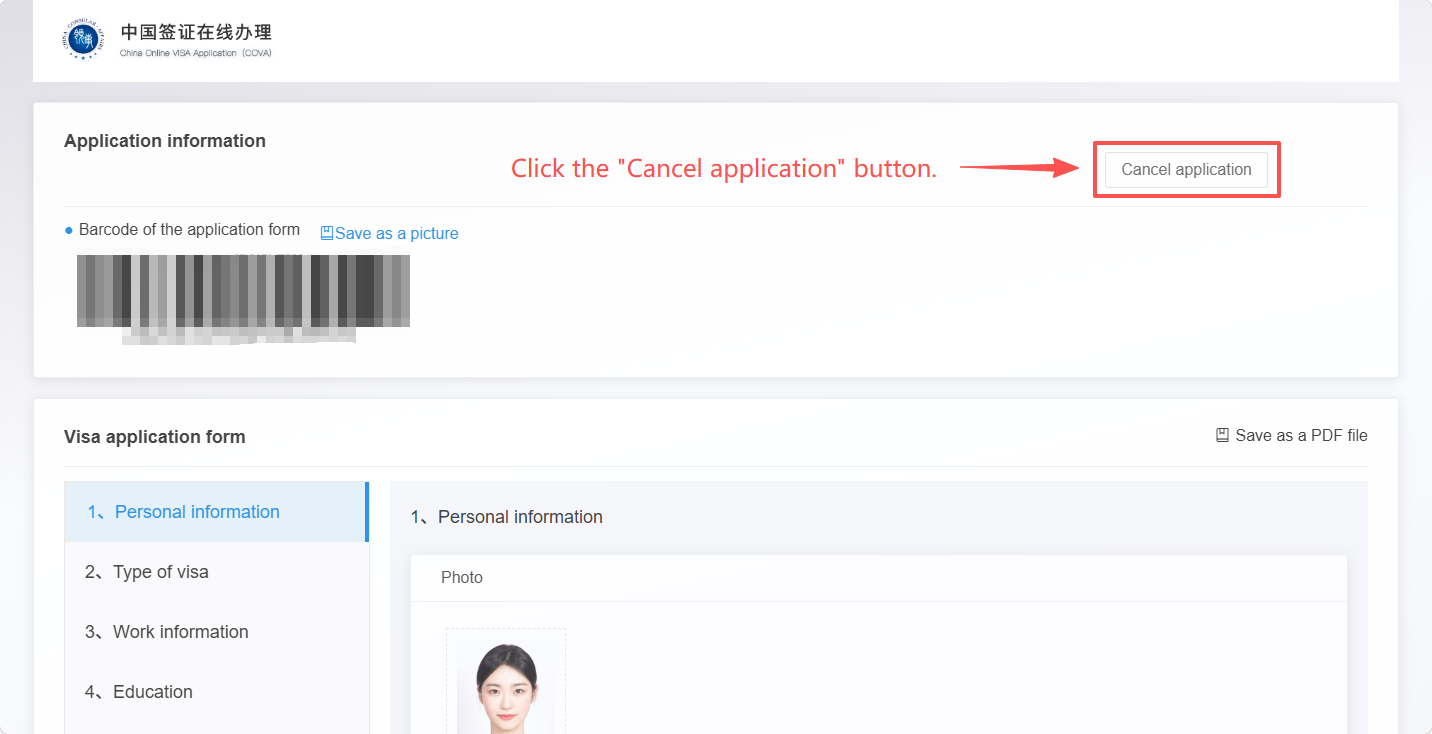Click the "Application information" heading
This screenshot has height=734, width=1432.
point(165,141)
